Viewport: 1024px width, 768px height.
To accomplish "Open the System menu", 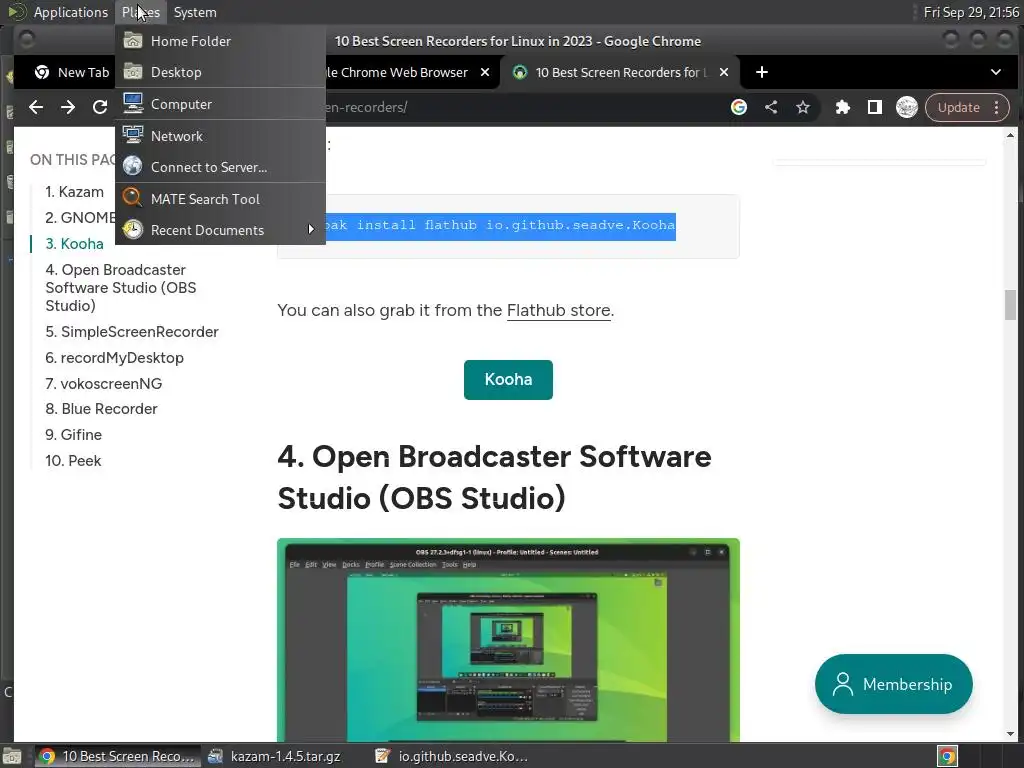I will (x=195, y=12).
